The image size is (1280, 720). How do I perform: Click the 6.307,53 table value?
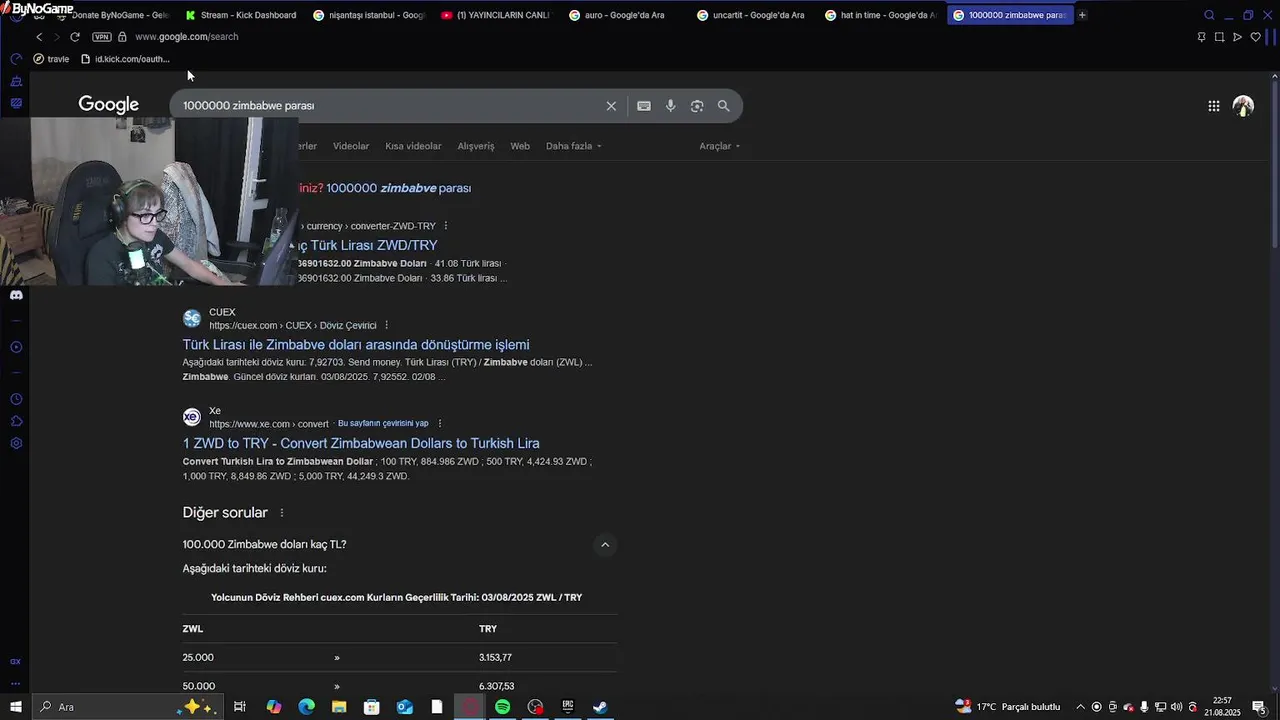point(496,686)
